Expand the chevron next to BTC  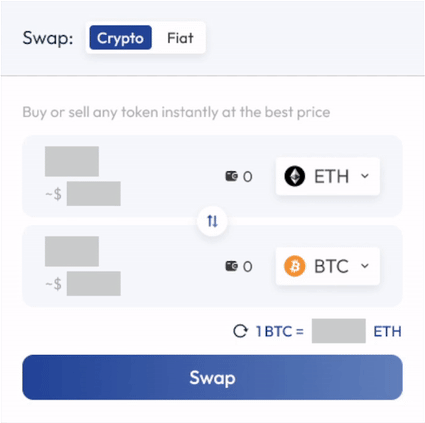pos(365,266)
